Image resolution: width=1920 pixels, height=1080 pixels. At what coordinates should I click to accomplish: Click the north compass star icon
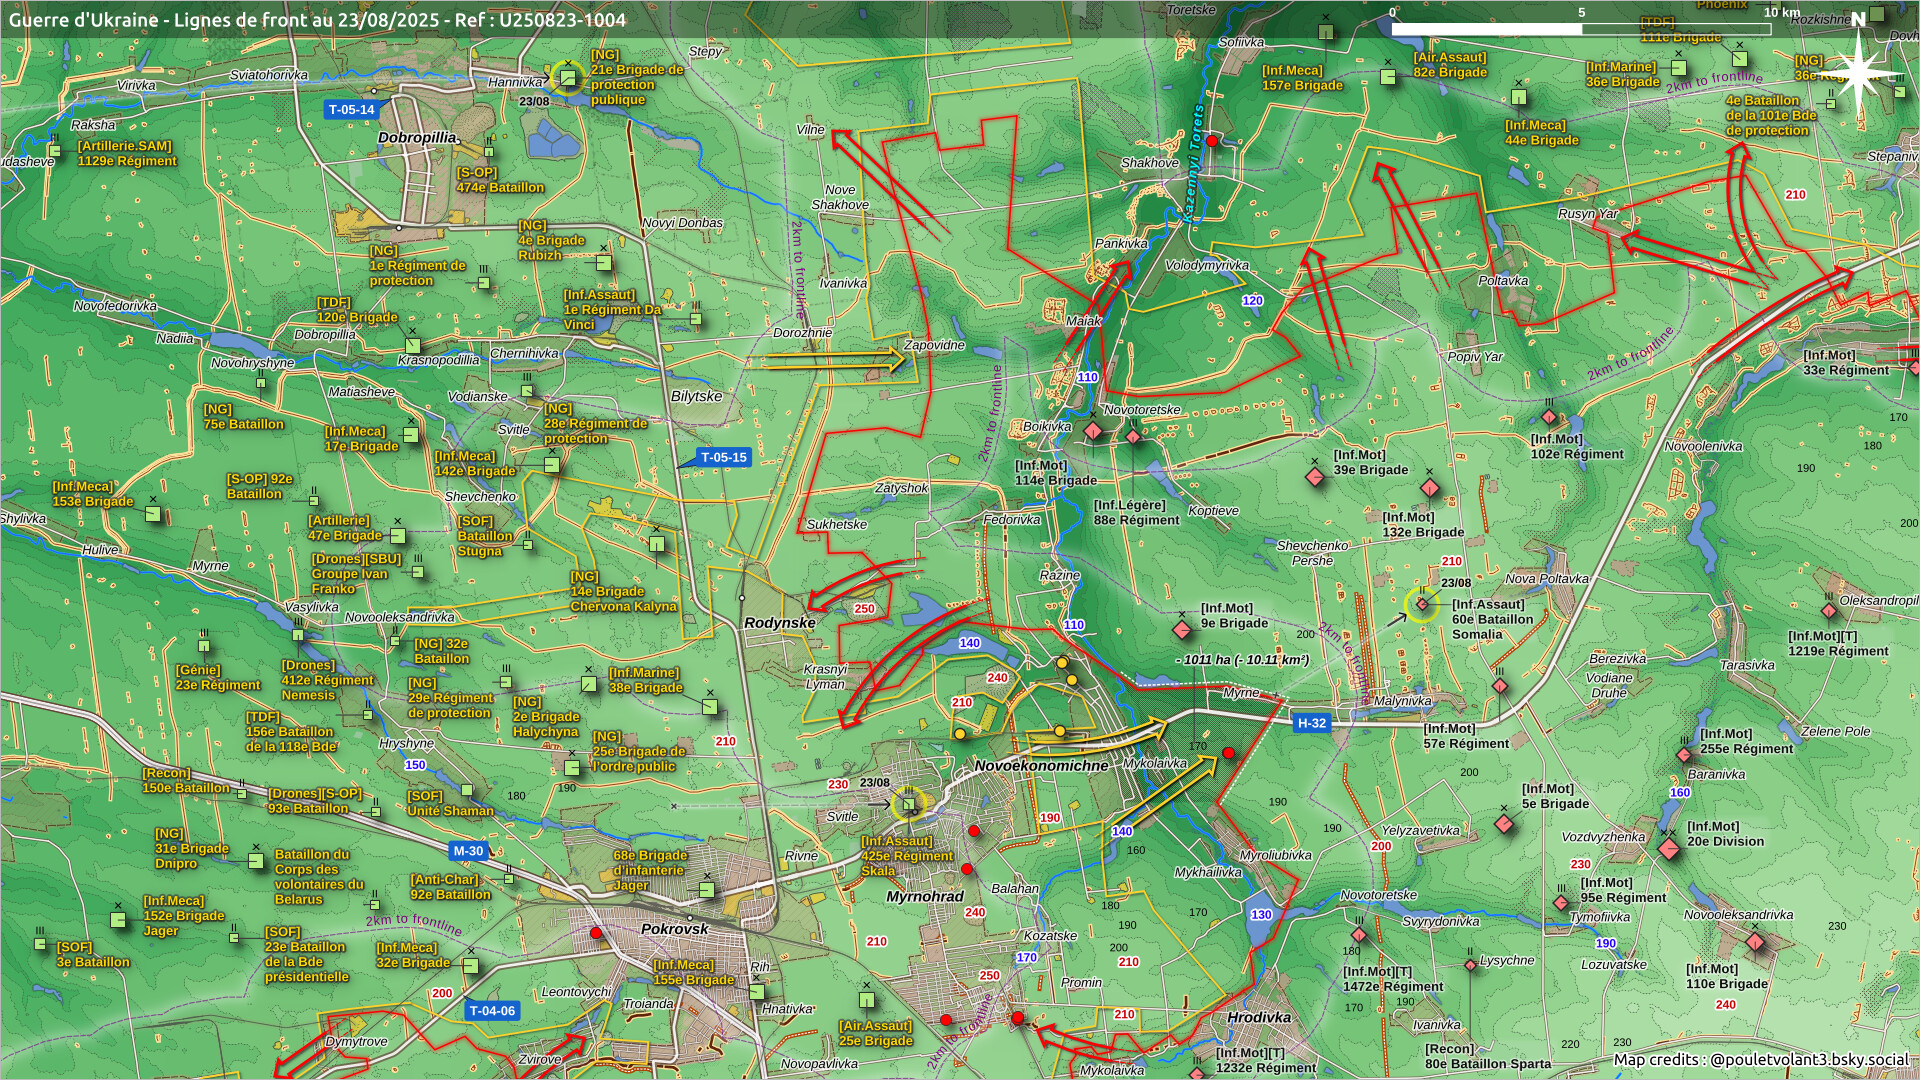[1857, 73]
